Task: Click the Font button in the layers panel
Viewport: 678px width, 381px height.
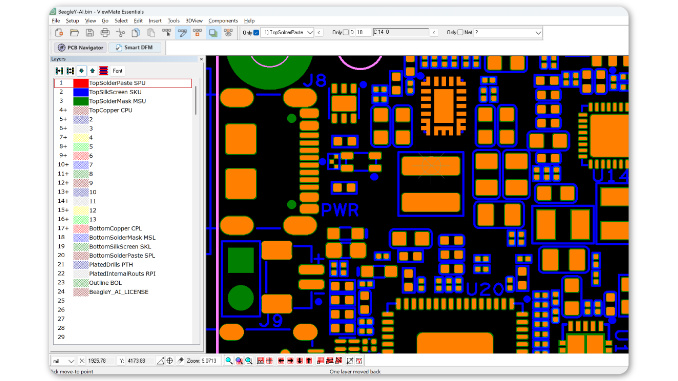Action: coord(118,70)
